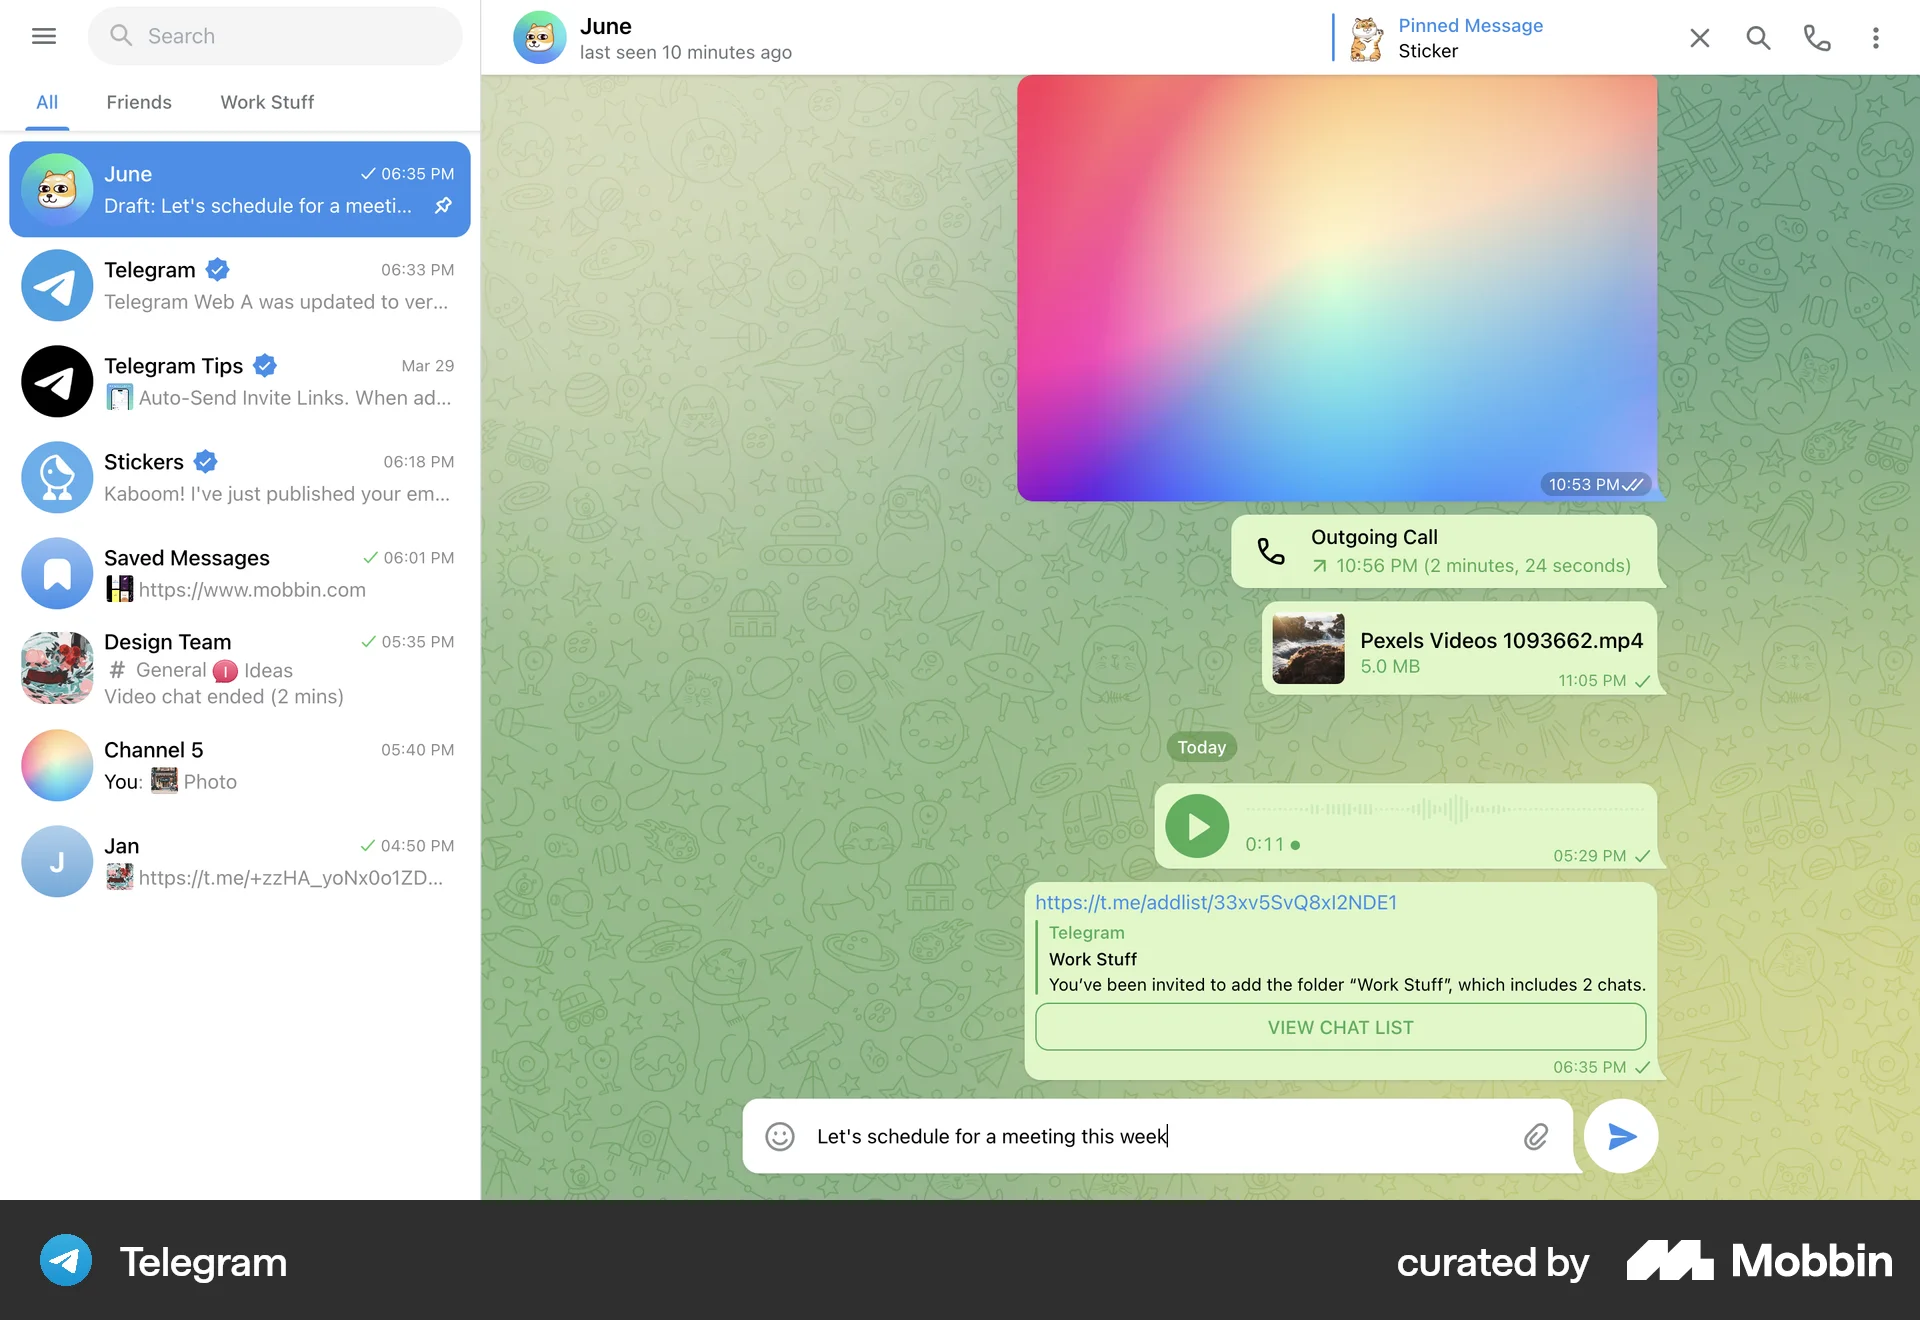Open the emoji picker
The image size is (1920, 1320).
coord(779,1136)
